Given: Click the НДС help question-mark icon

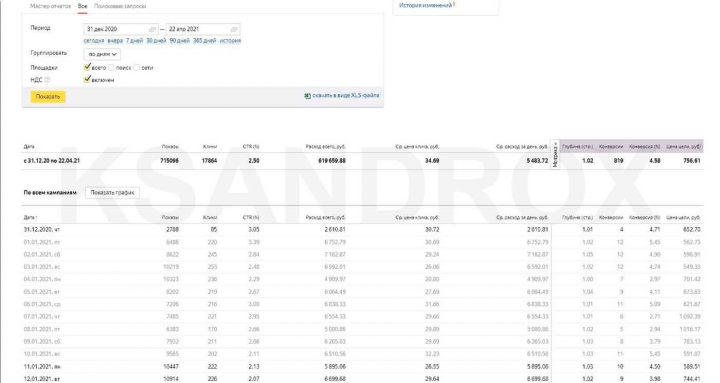Looking at the screenshot, I should (x=47, y=80).
